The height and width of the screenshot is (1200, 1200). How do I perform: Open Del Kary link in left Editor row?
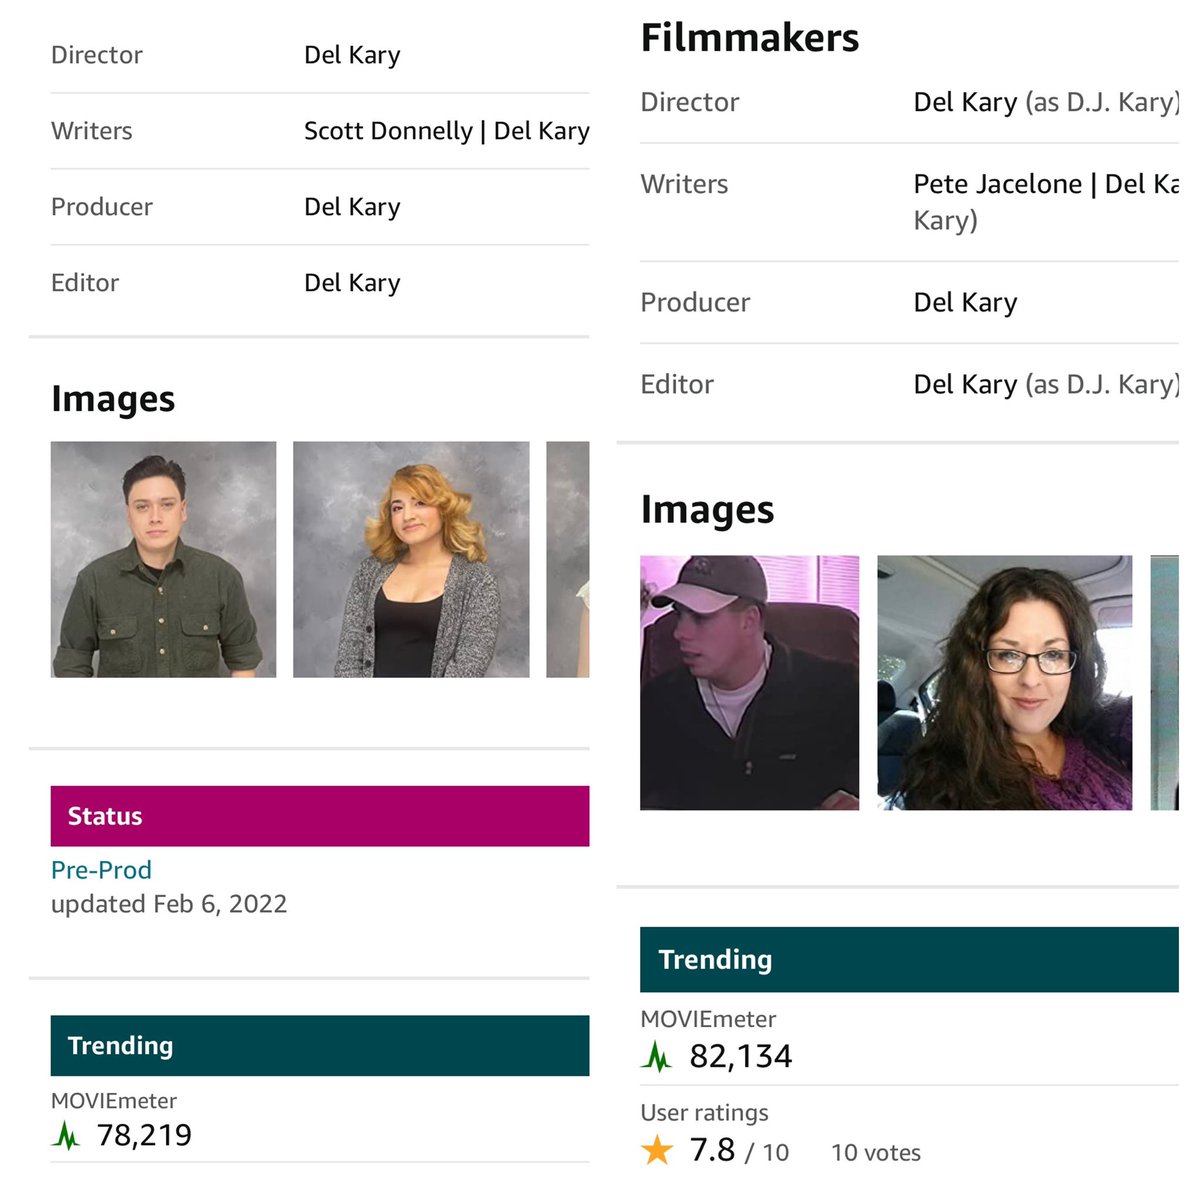352,283
